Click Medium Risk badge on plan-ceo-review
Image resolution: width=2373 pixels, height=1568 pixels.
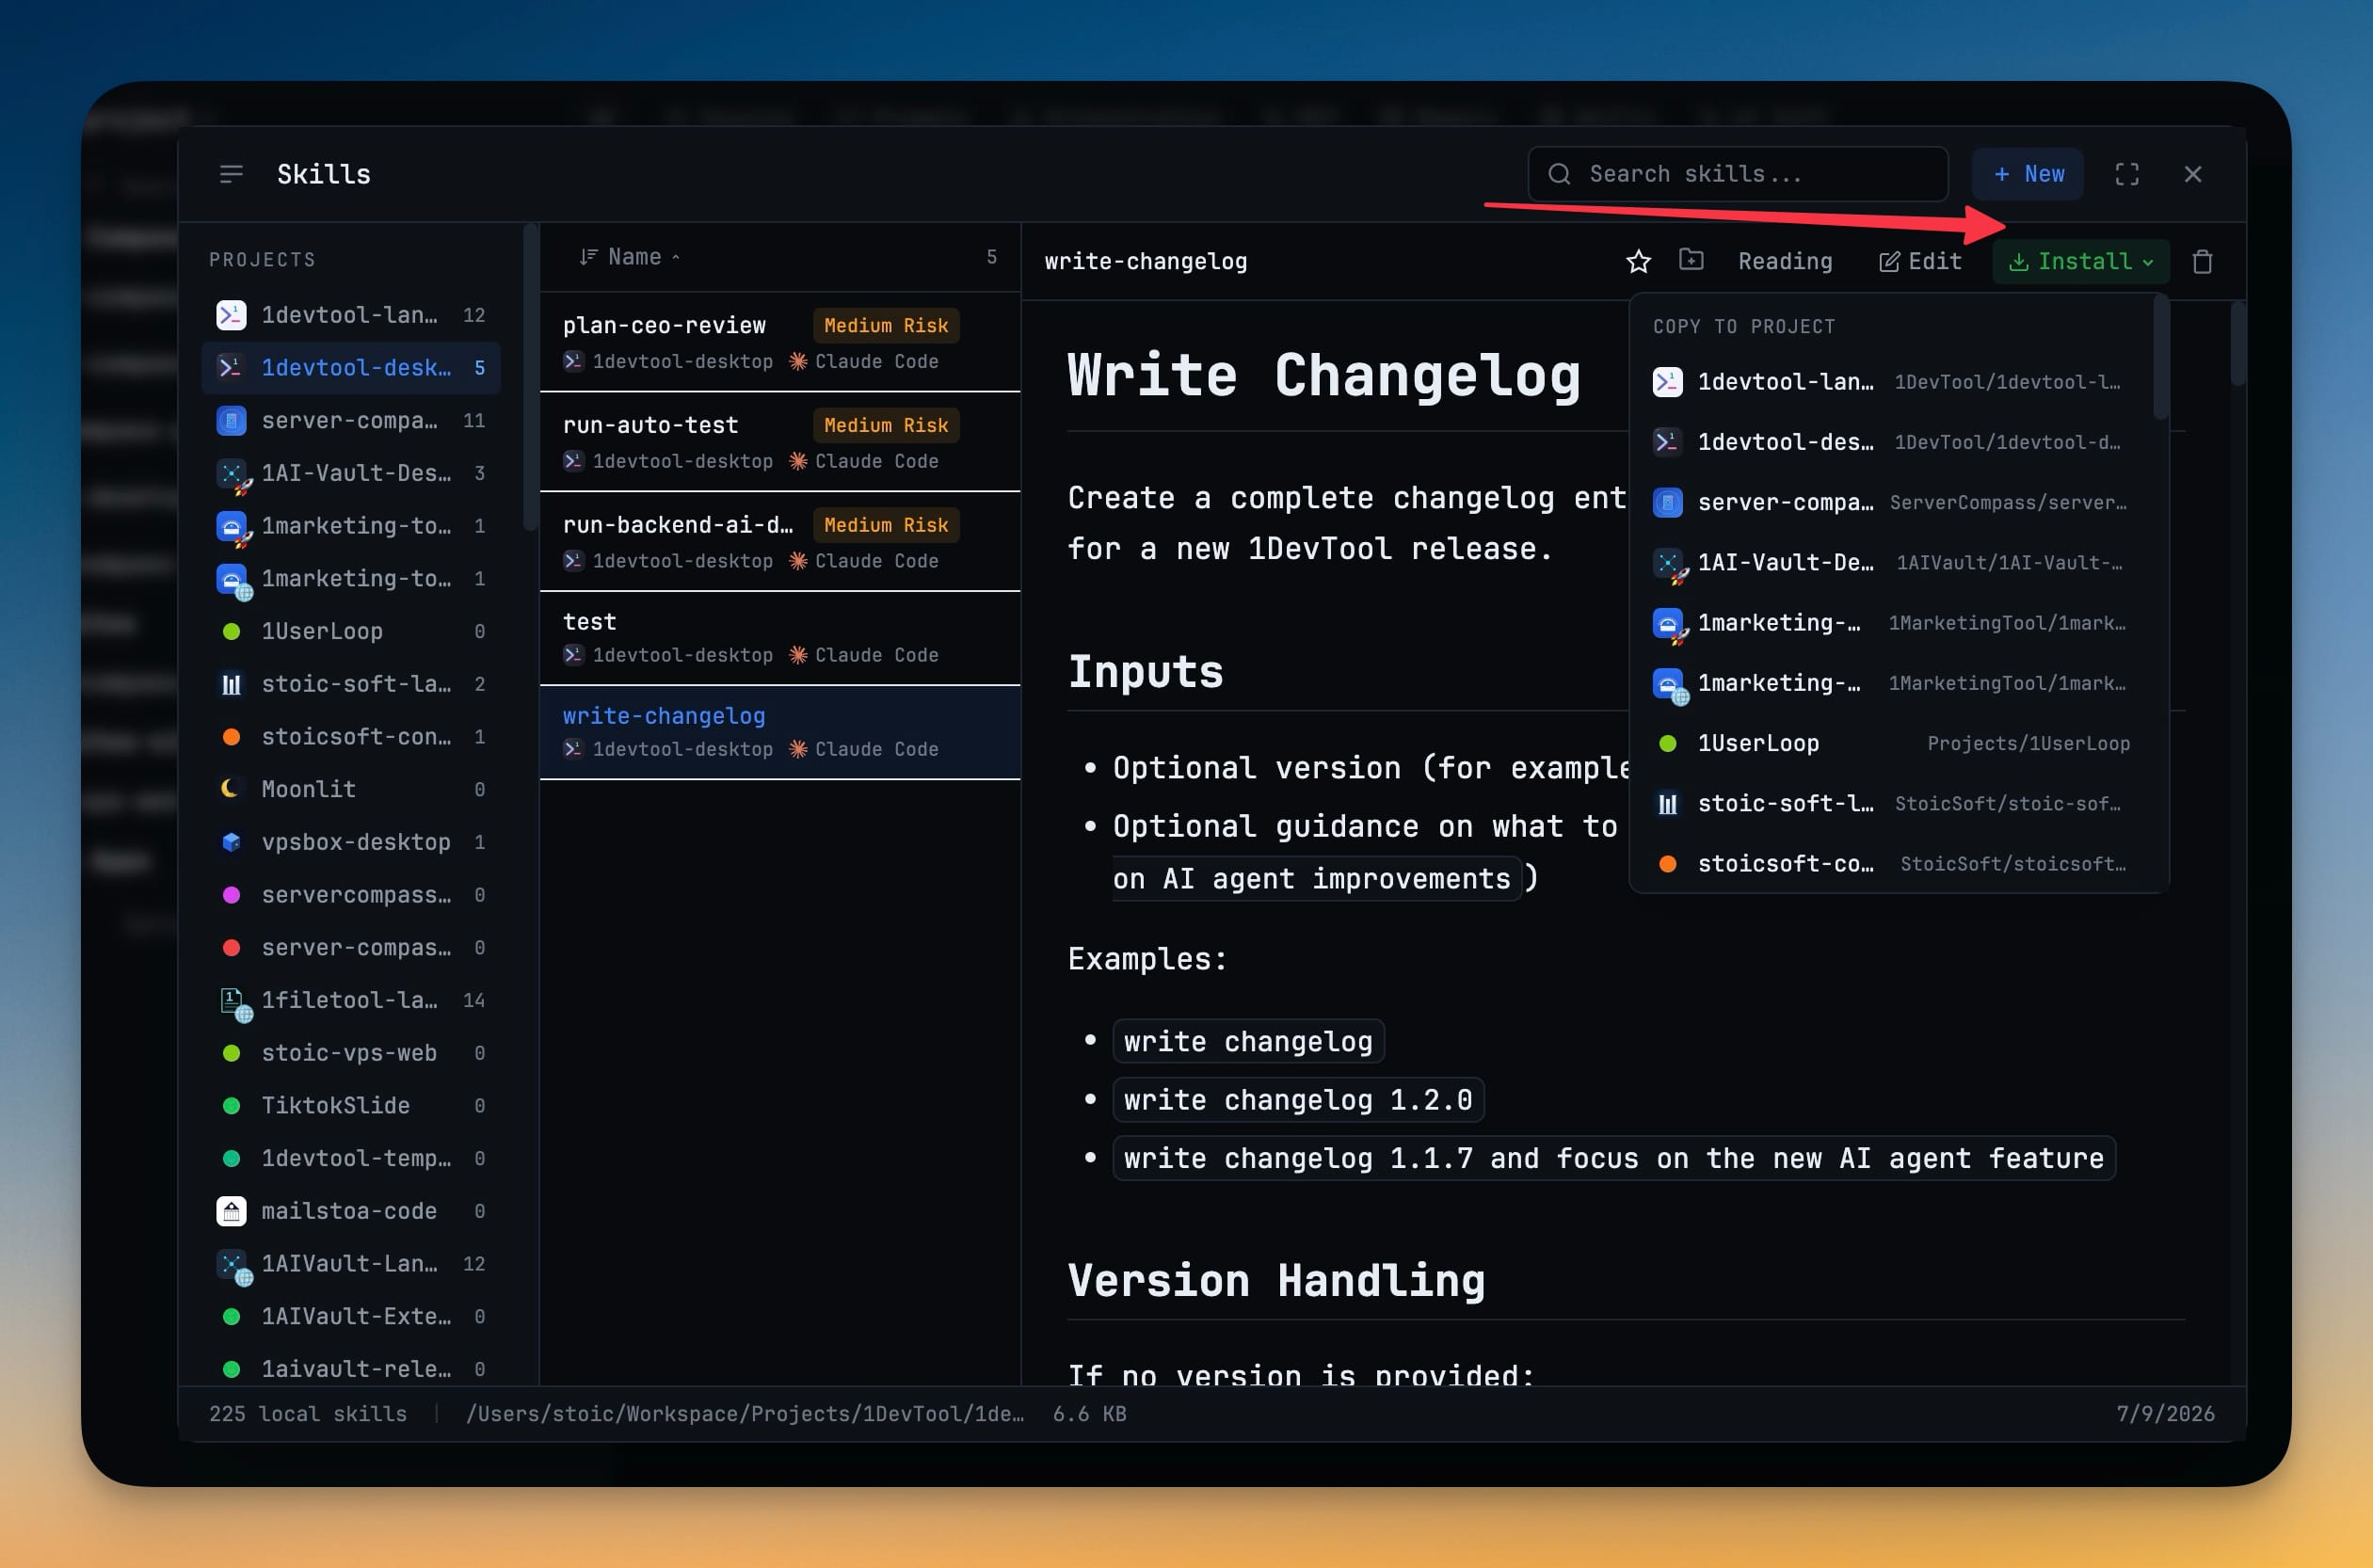[886, 325]
